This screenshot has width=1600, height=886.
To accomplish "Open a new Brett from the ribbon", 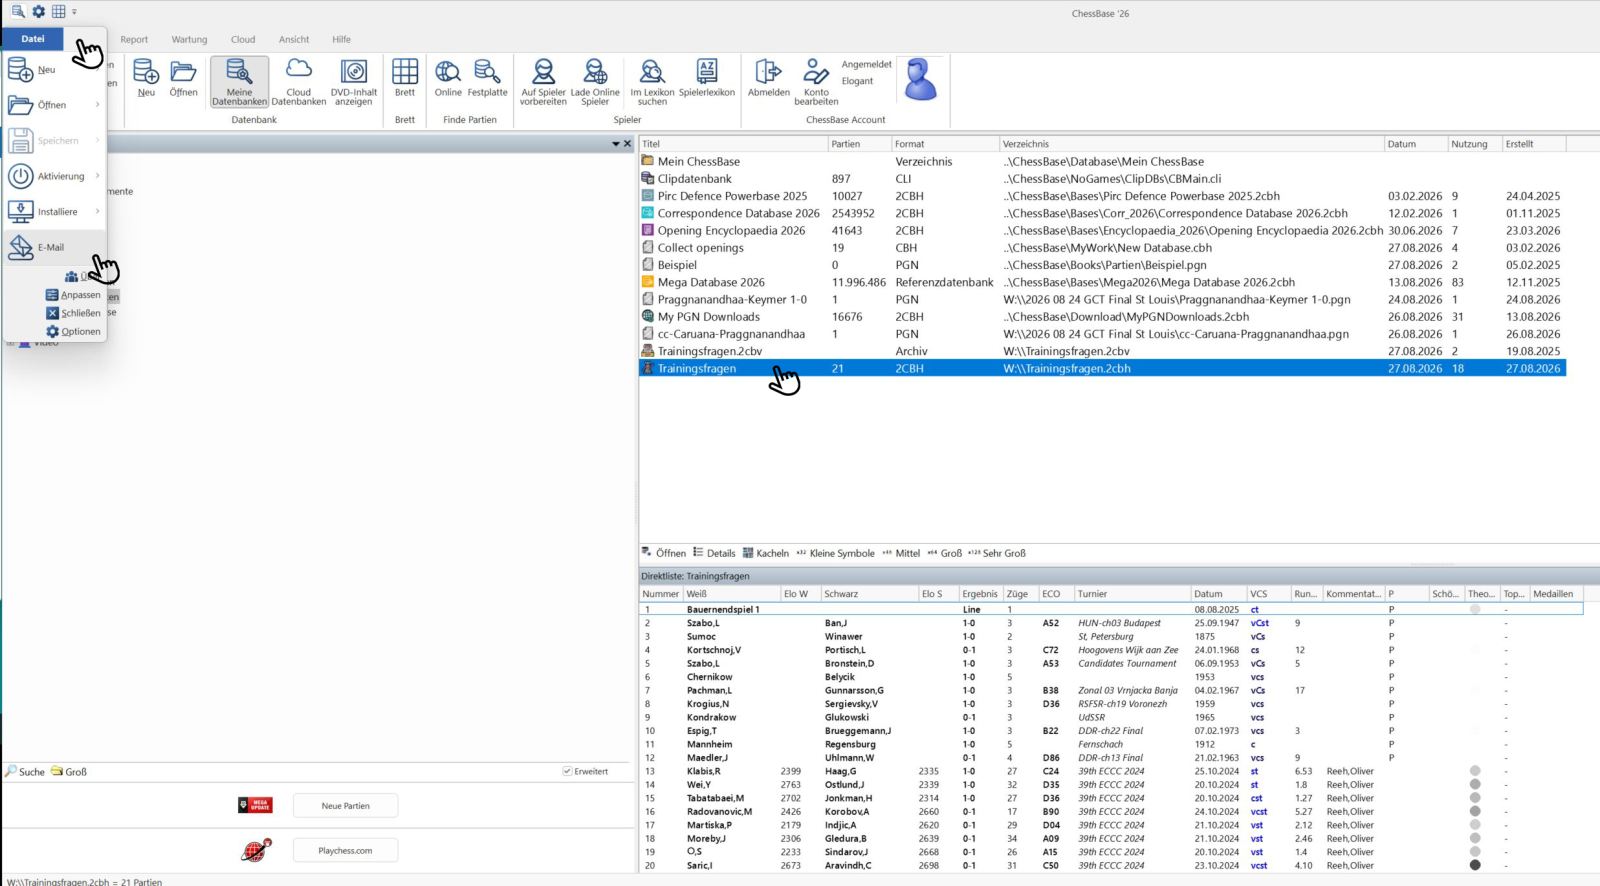I will pos(405,78).
